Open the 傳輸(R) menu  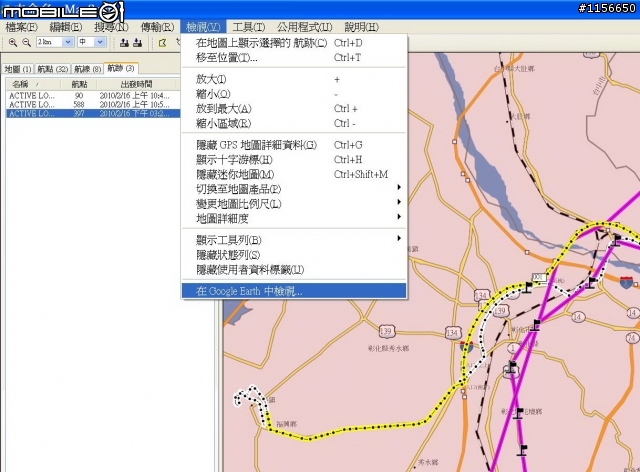(x=157, y=27)
